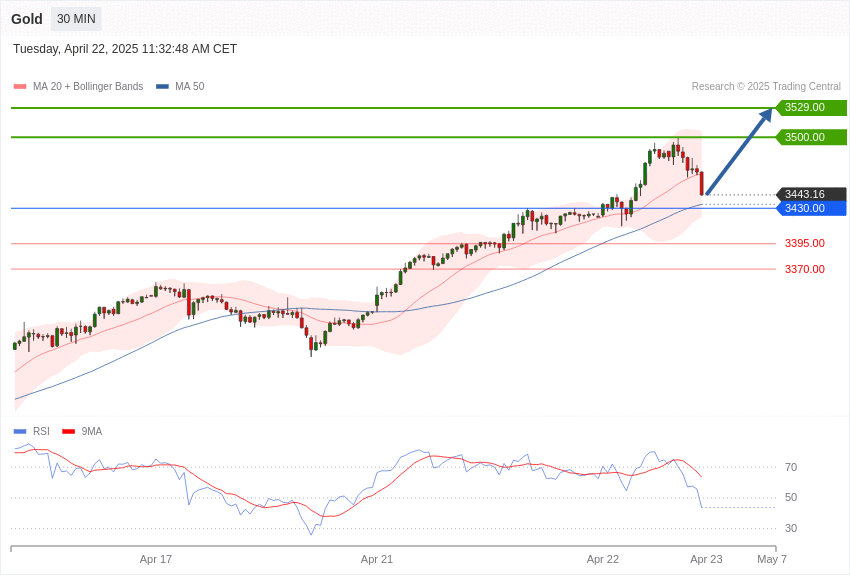Screen dimensions: 850x576
Task: Click the 3395.00 red support price label
Action: click(805, 243)
